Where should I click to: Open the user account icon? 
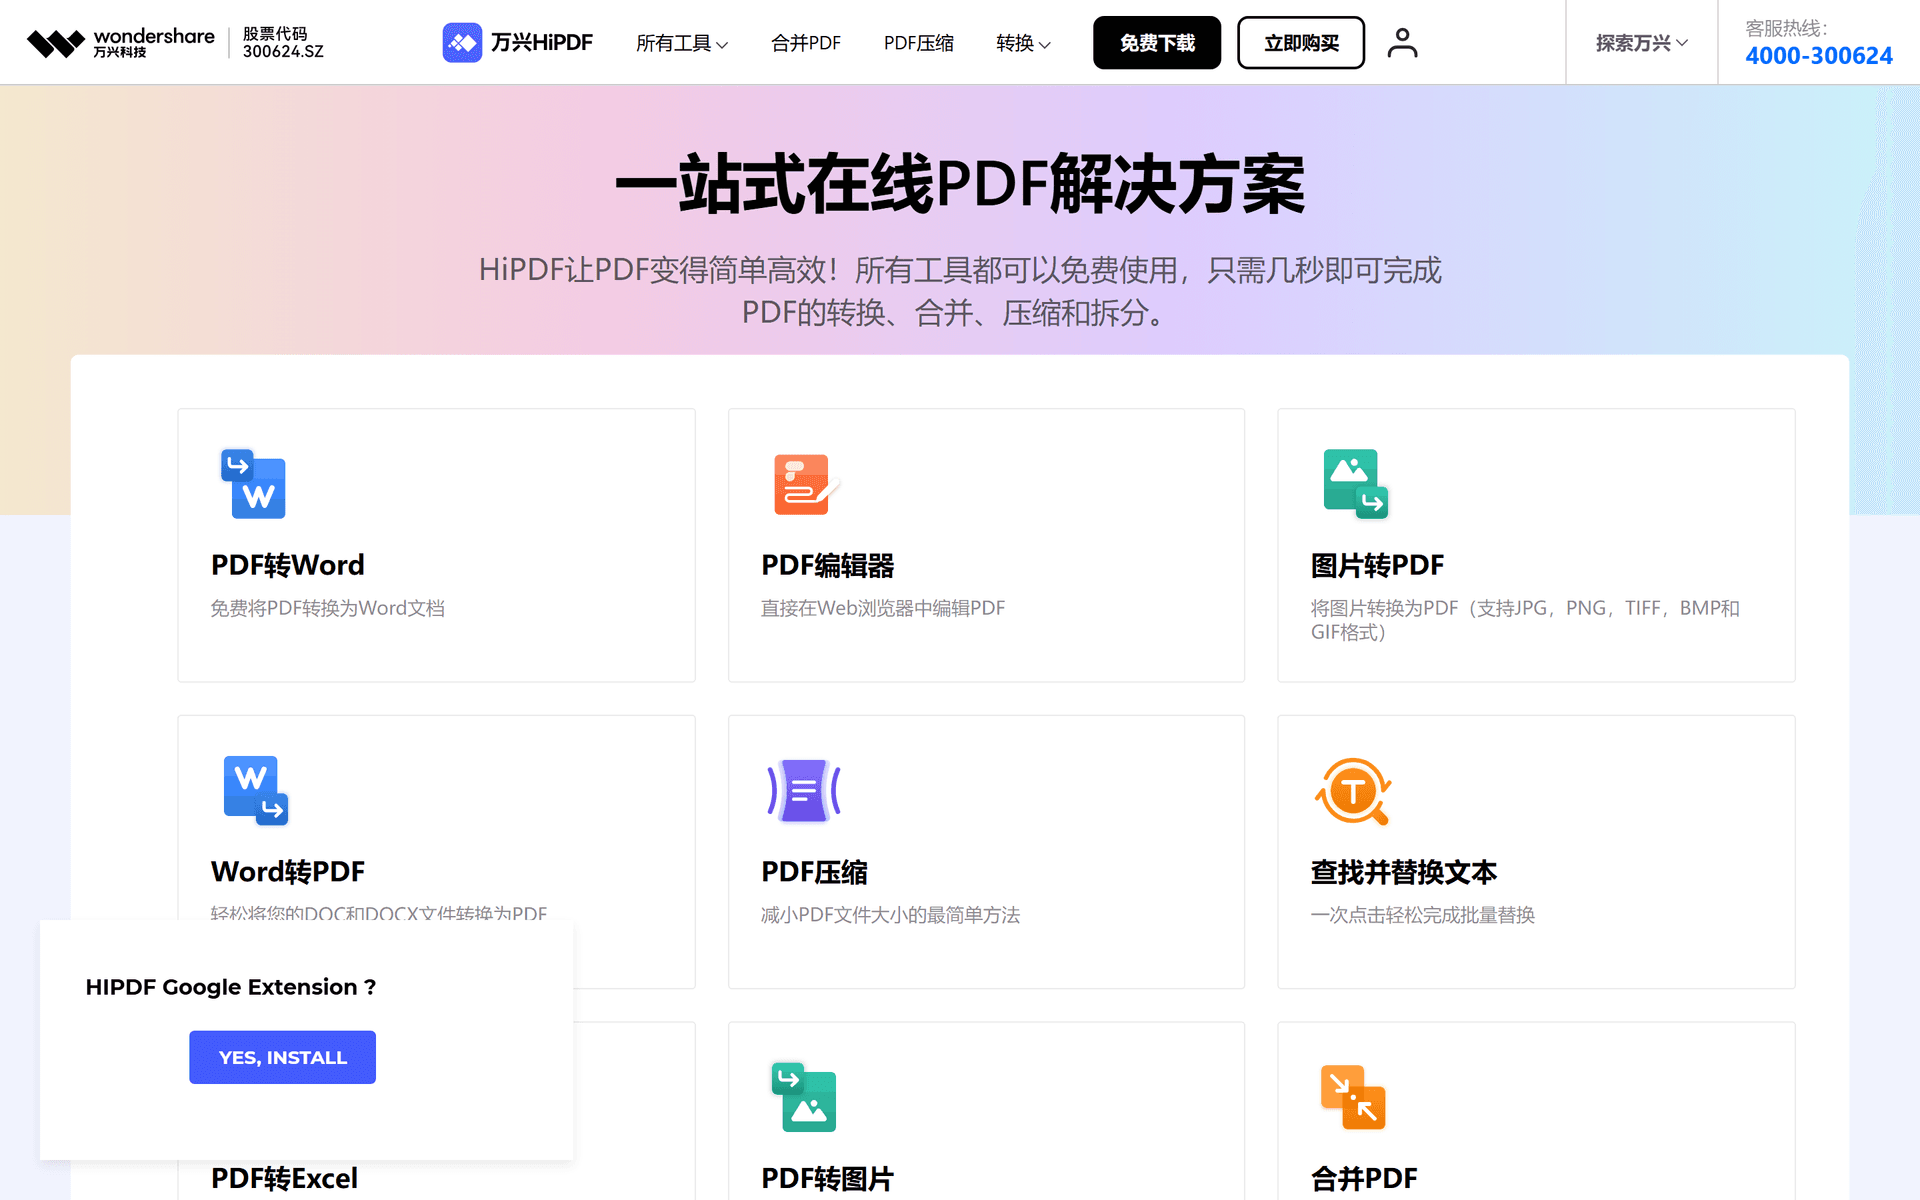(x=1402, y=43)
